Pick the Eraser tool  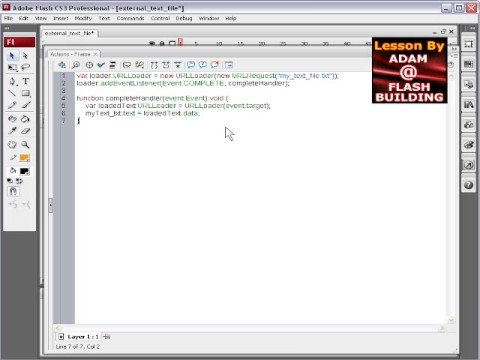tap(26, 131)
